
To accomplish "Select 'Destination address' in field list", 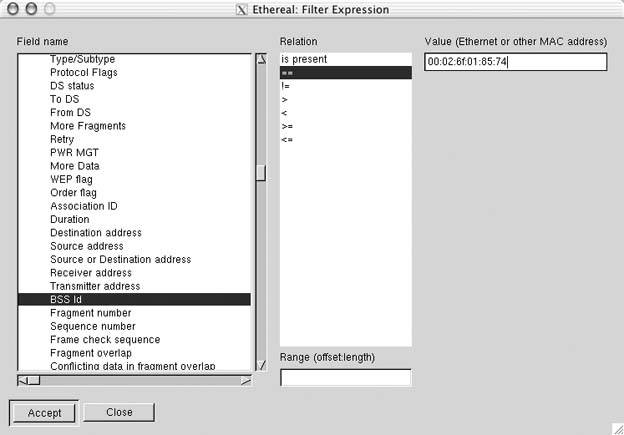I will pos(96,233).
